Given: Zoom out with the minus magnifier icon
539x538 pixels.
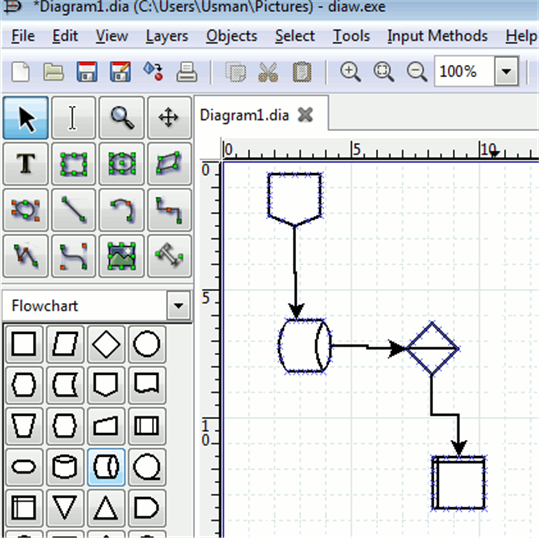Looking at the screenshot, I should click(x=417, y=72).
